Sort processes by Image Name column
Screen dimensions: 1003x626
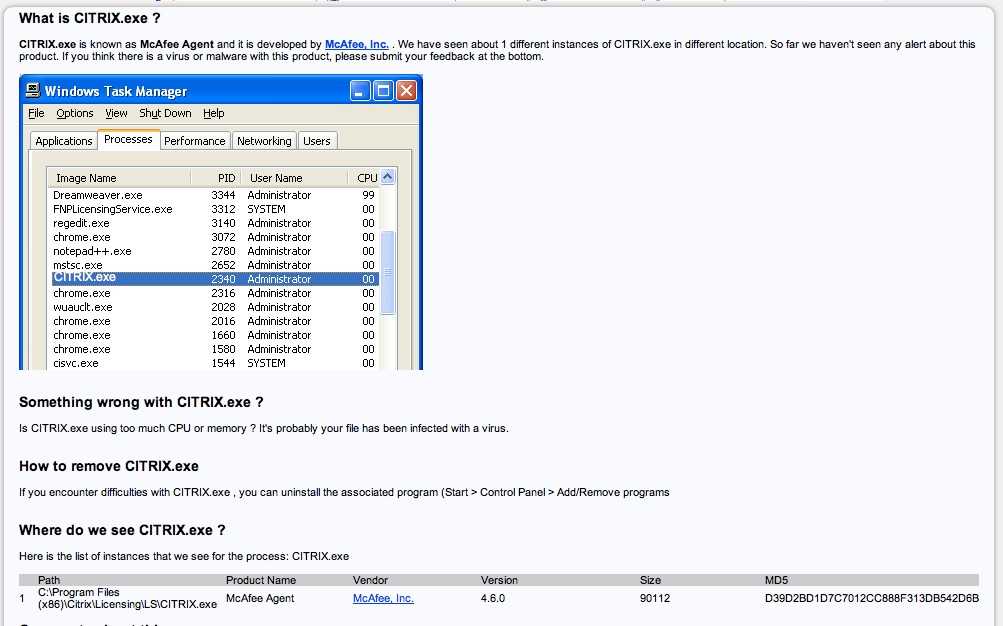coord(86,178)
